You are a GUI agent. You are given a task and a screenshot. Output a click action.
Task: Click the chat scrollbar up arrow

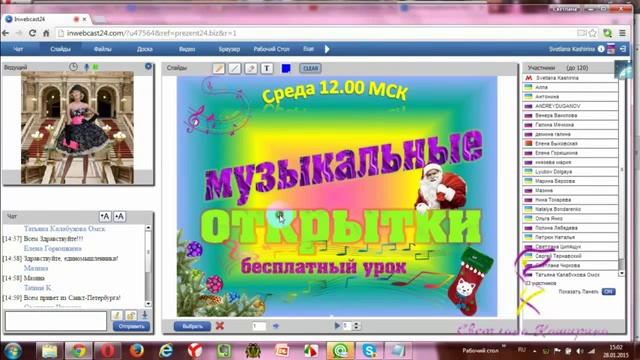pyautogui.click(x=148, y=228)
